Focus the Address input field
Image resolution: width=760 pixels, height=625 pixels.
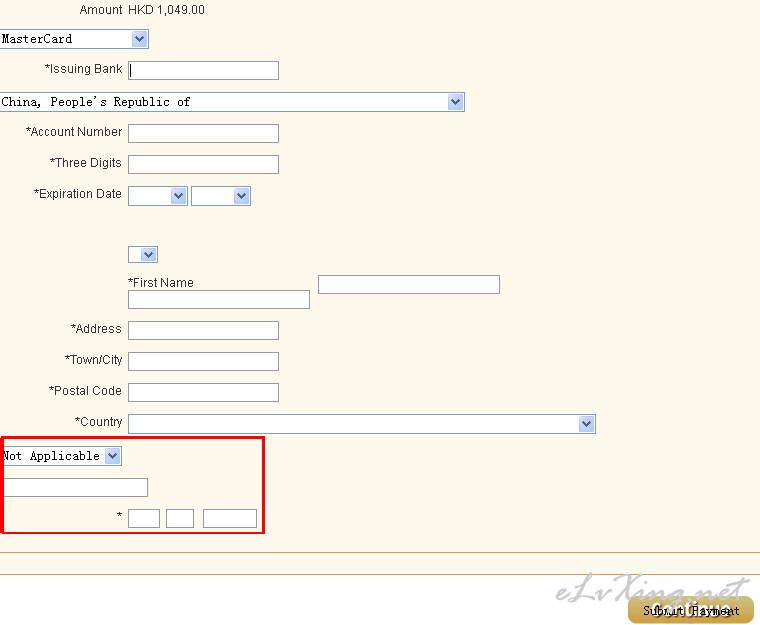(x=203, y=330)
